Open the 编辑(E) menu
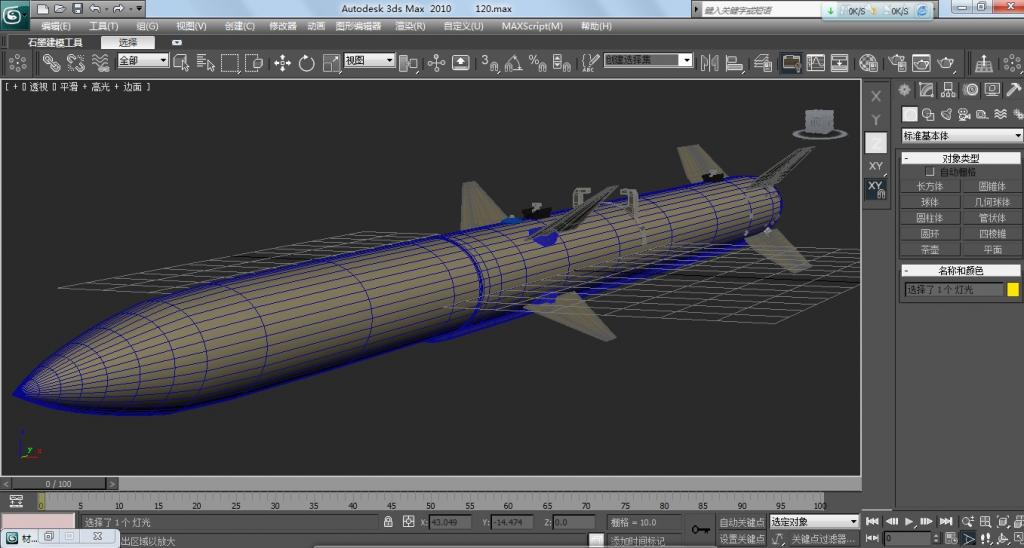This screenshot has height=548, width=1024. pos(55,26)
